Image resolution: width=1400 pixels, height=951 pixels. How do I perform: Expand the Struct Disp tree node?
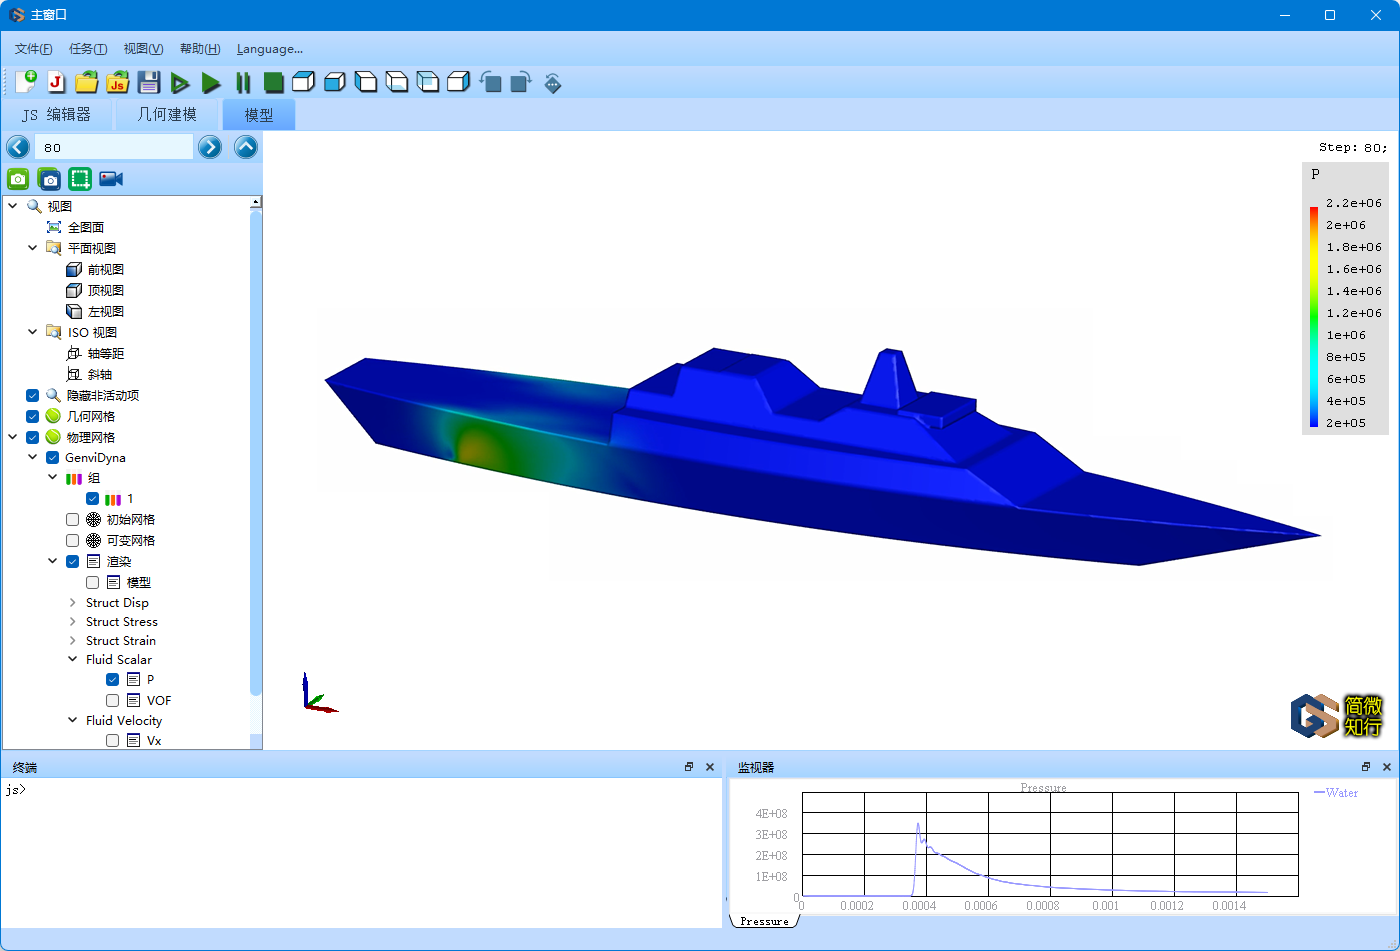click(72, 603)
